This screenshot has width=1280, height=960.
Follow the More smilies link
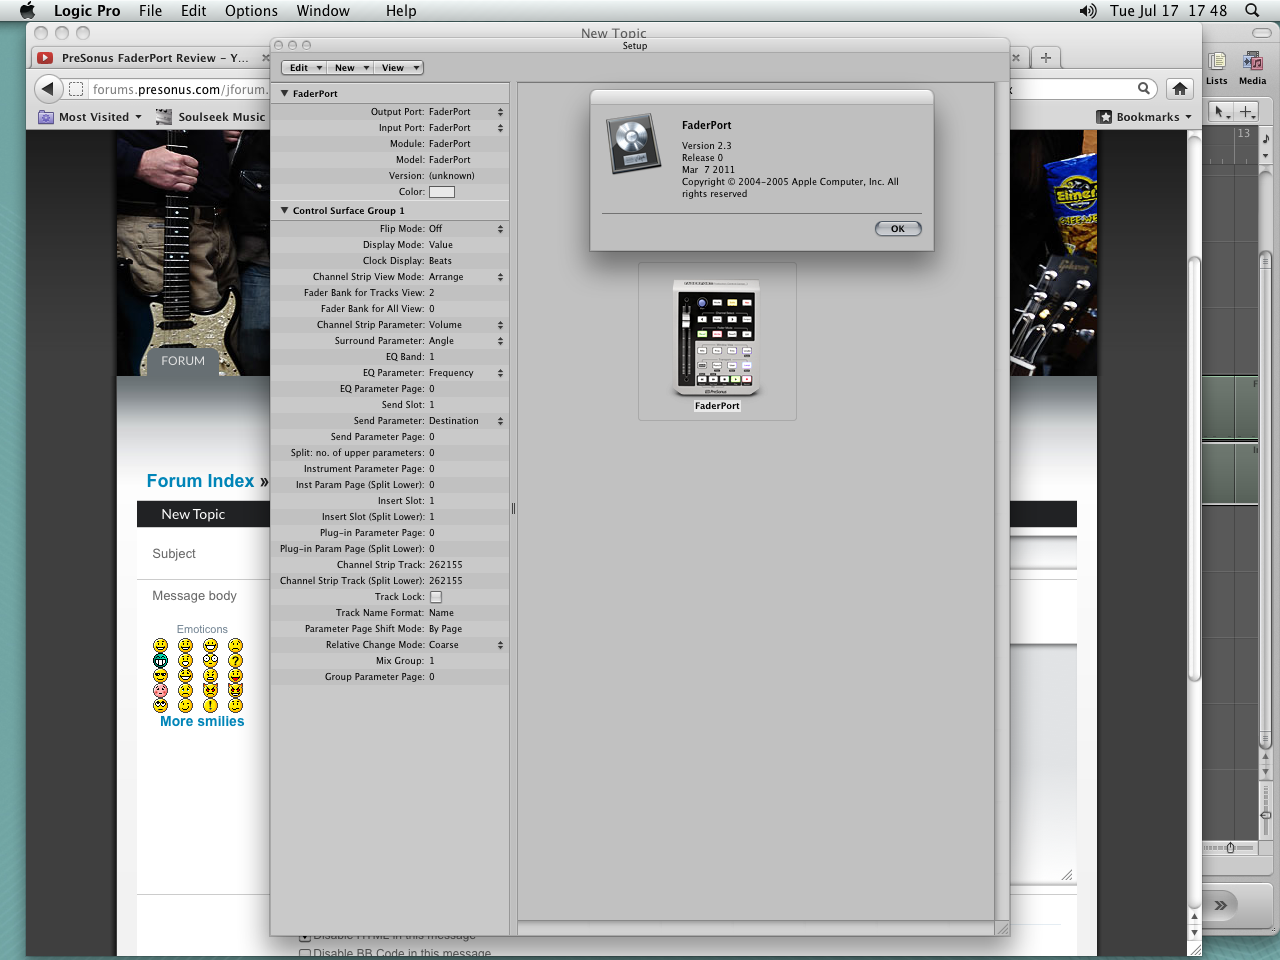point(202,721)
